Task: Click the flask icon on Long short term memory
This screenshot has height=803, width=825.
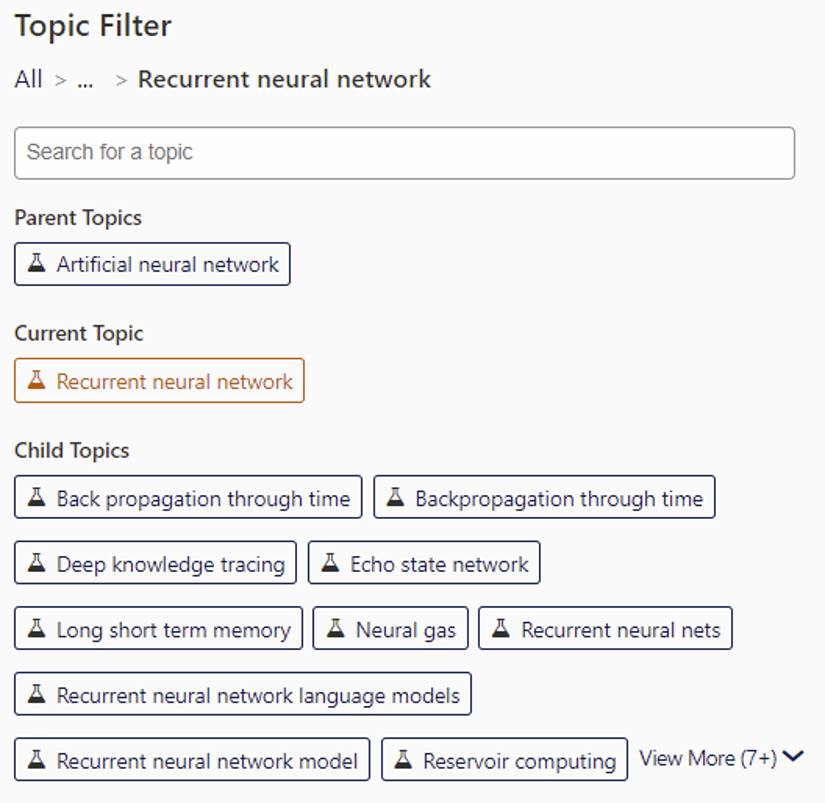Action: 37,629
